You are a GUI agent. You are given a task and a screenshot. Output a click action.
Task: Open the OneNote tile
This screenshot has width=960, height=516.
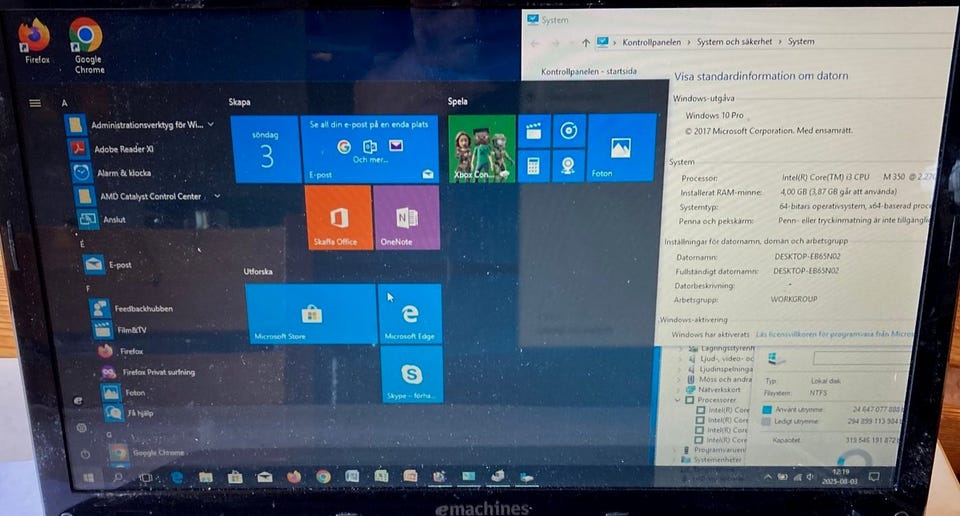coord(407,217)
